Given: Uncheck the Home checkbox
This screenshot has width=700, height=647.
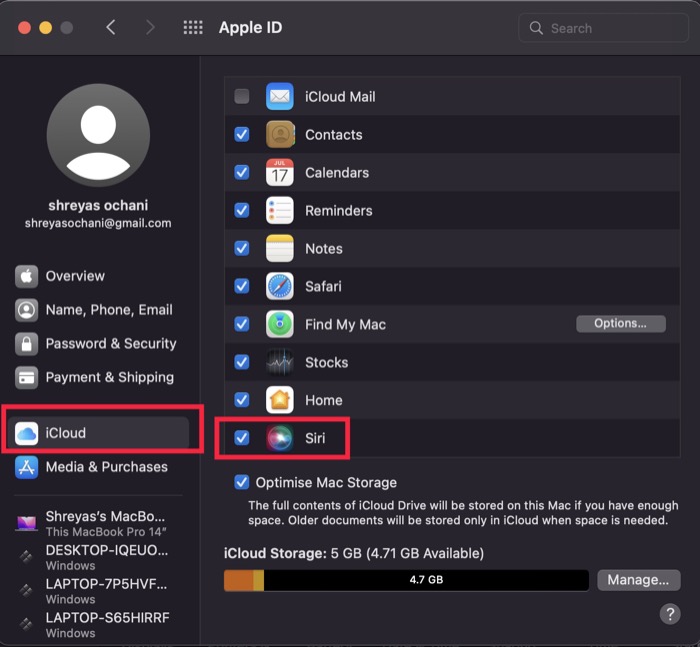Looking at the screenshot, I should click(x=242, y=400).
